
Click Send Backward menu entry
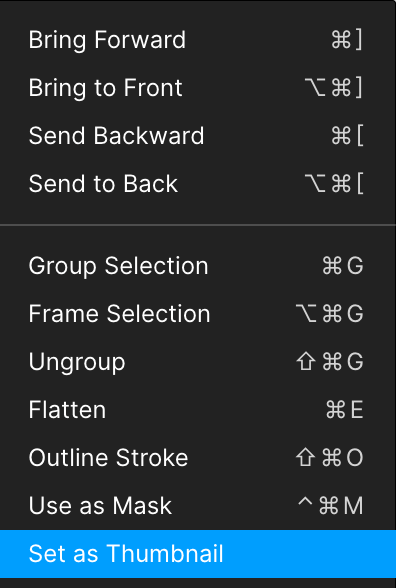coord(198,136)
